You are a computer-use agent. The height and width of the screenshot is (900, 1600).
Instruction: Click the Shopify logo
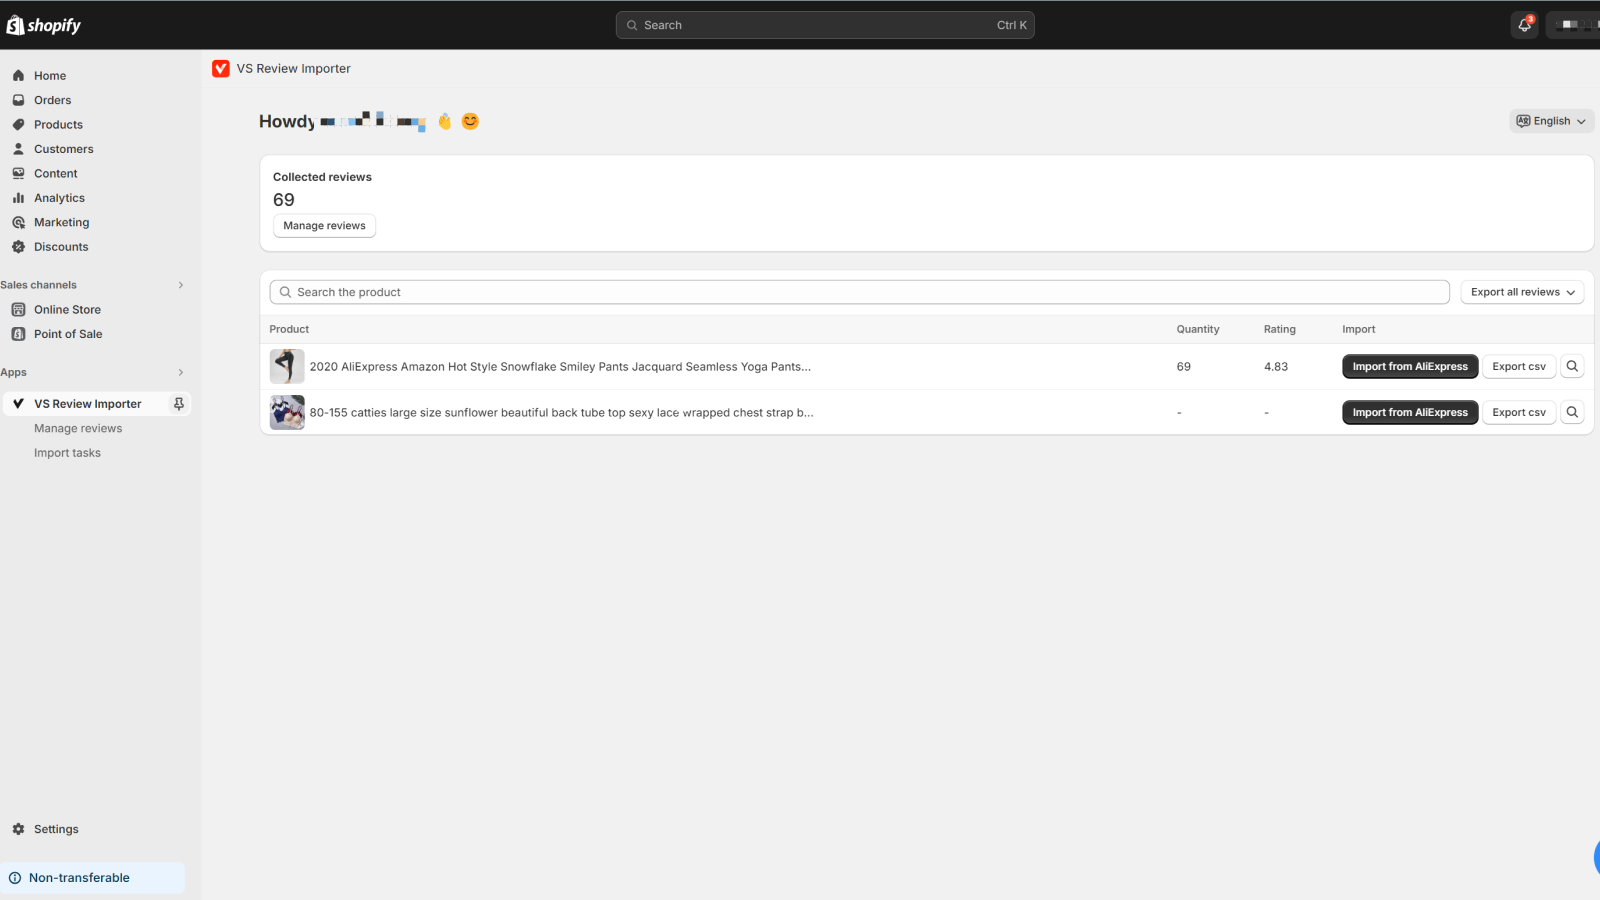pos(44,25)
